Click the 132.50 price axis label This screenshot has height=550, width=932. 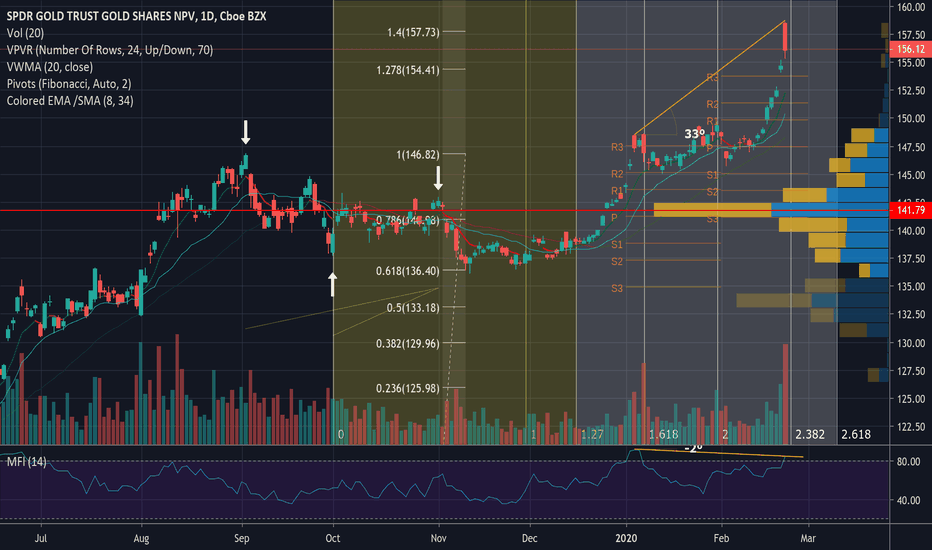pos(911,314)
